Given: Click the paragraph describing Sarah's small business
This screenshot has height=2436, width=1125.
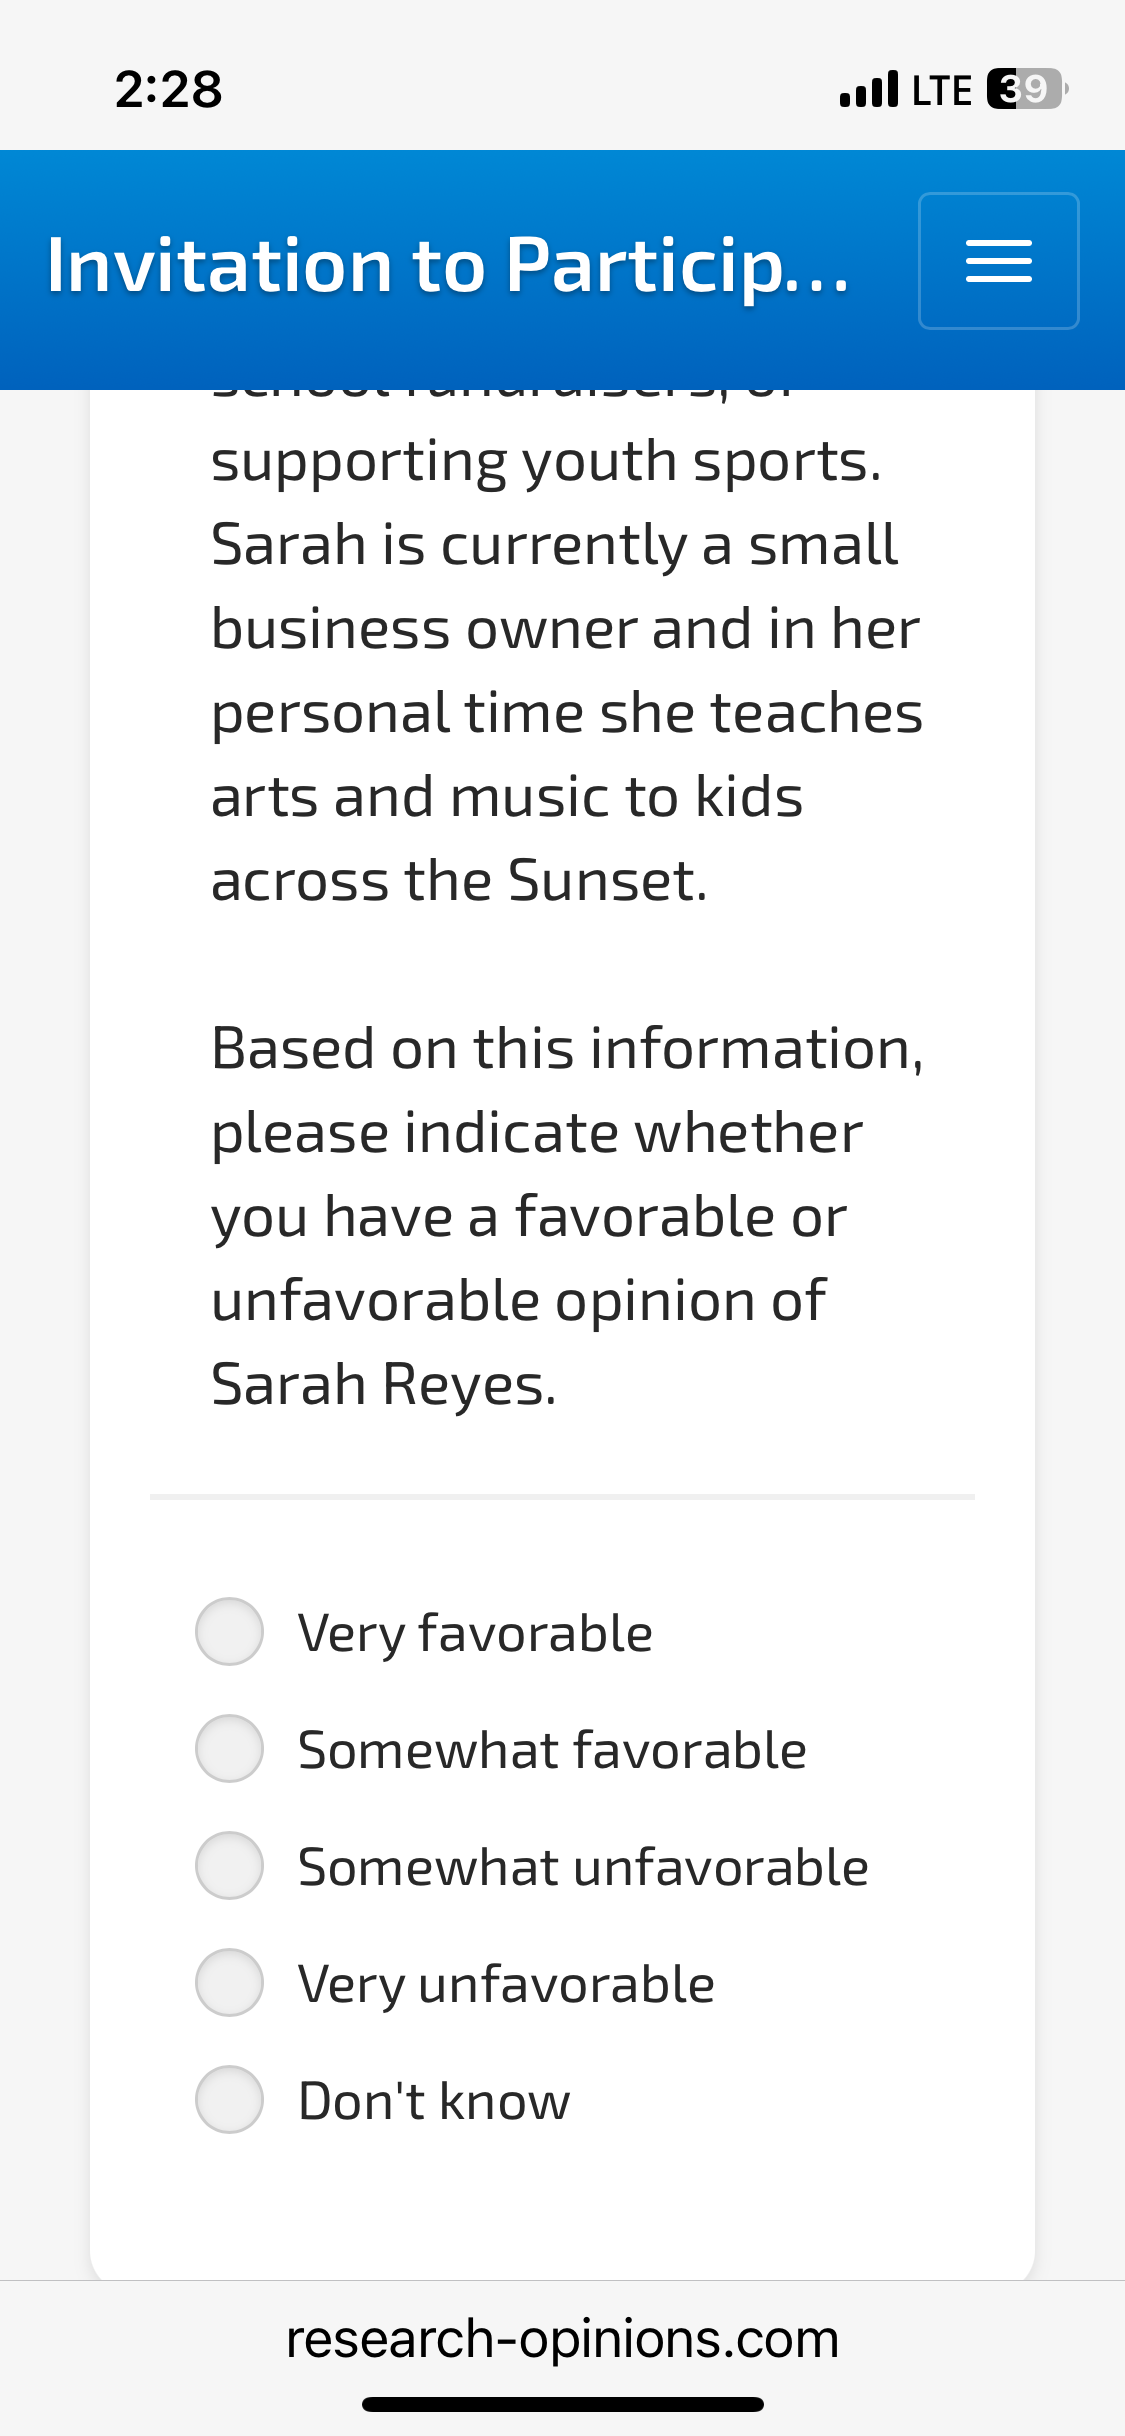Looking at the screenshot, I should pyautogui.click(x=566, y=670).
